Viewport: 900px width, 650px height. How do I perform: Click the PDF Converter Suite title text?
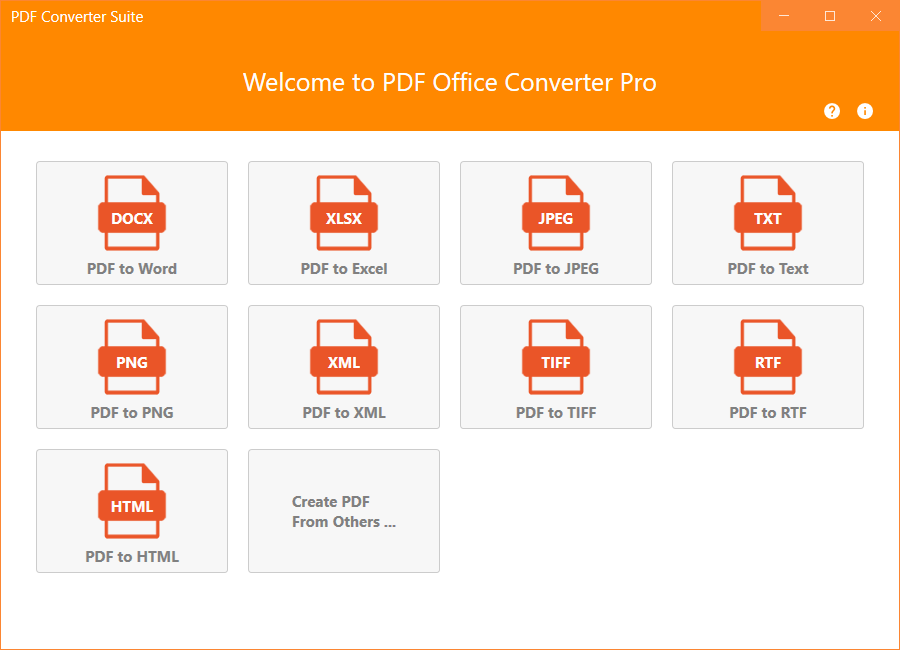(76, 16)
